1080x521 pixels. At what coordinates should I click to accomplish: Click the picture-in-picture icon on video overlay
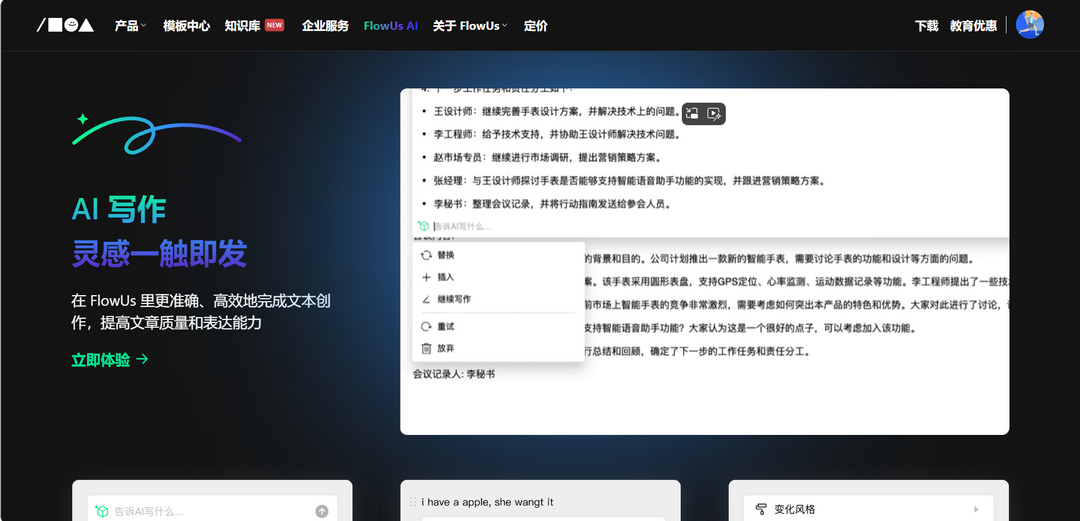click(693, 114)
